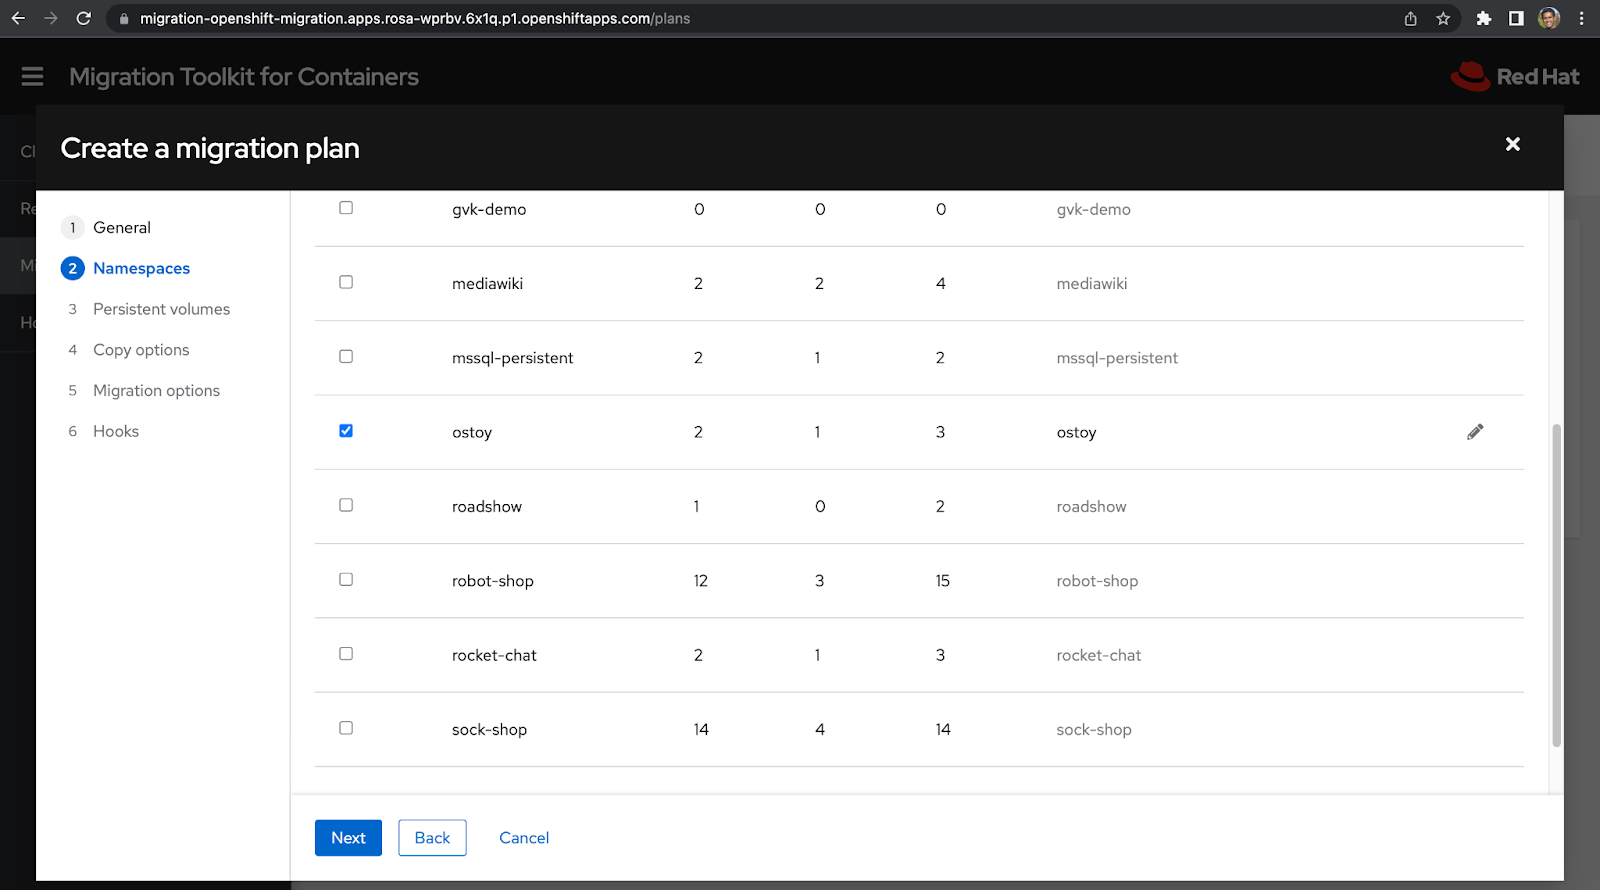Open the Chrome profile avatar
This screenshot has width=1600, height=890.
coord(1549,18)
